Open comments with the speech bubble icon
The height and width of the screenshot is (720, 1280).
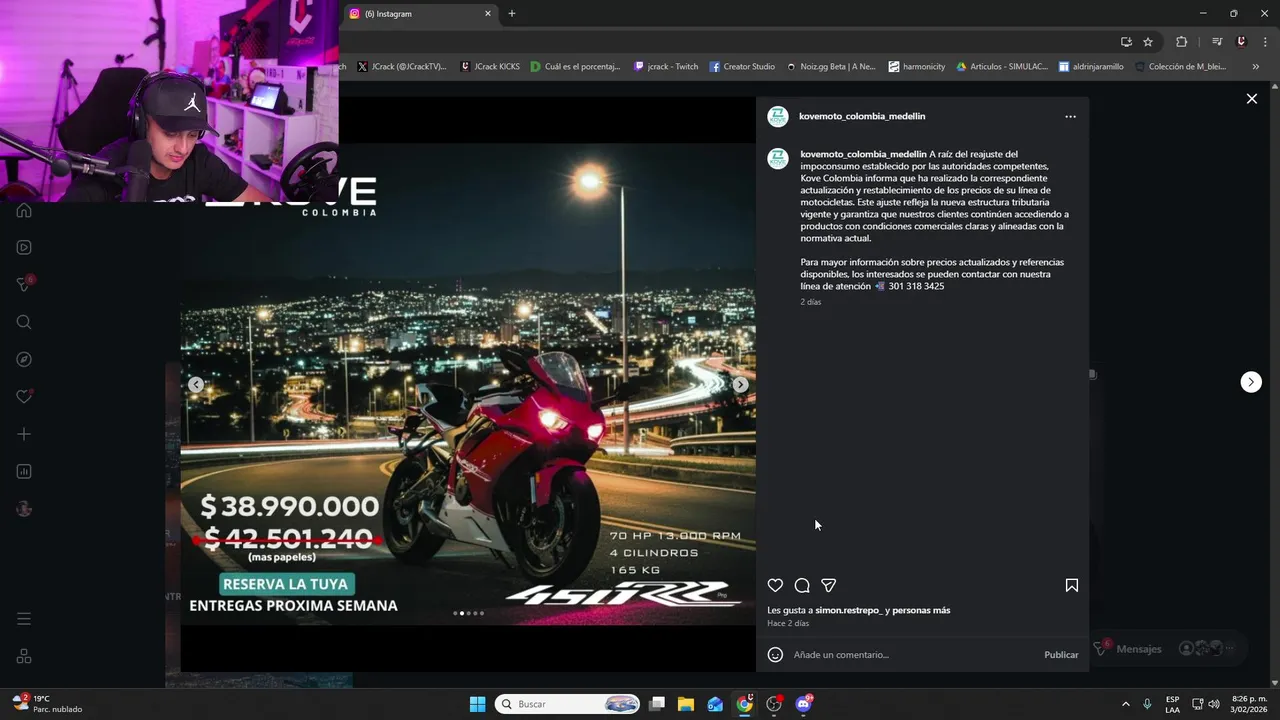(802, 586)
